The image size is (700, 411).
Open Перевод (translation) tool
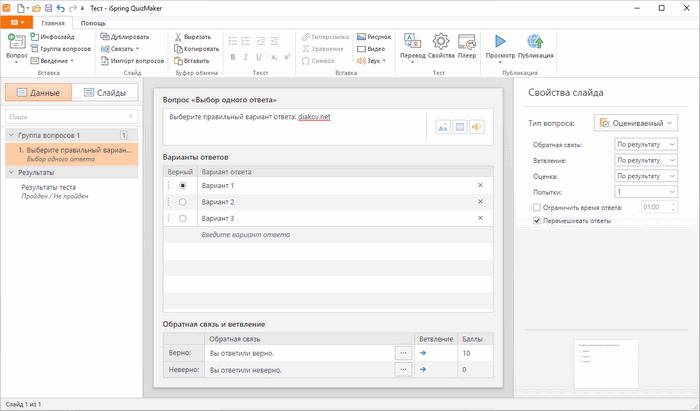412,47
